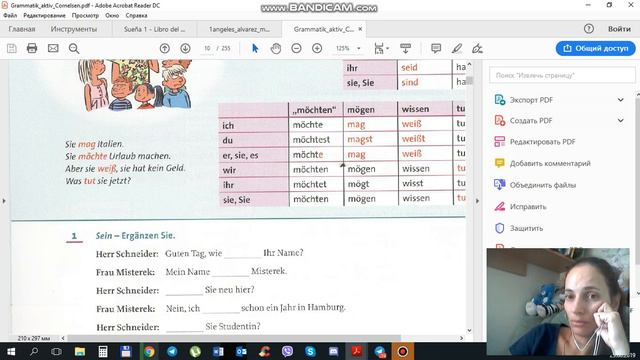
Task: Switch to the Главная tab
Action: click(22, 29)
